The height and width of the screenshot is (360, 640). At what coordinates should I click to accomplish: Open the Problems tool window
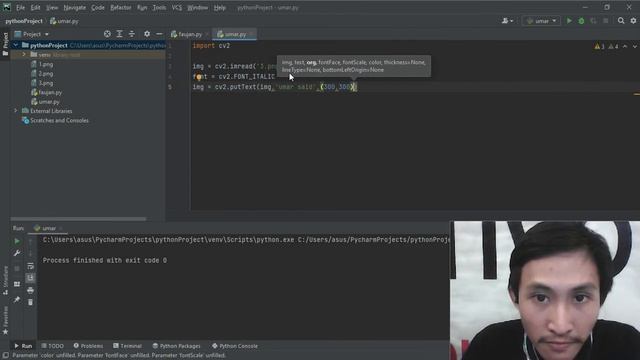point(88,346)
